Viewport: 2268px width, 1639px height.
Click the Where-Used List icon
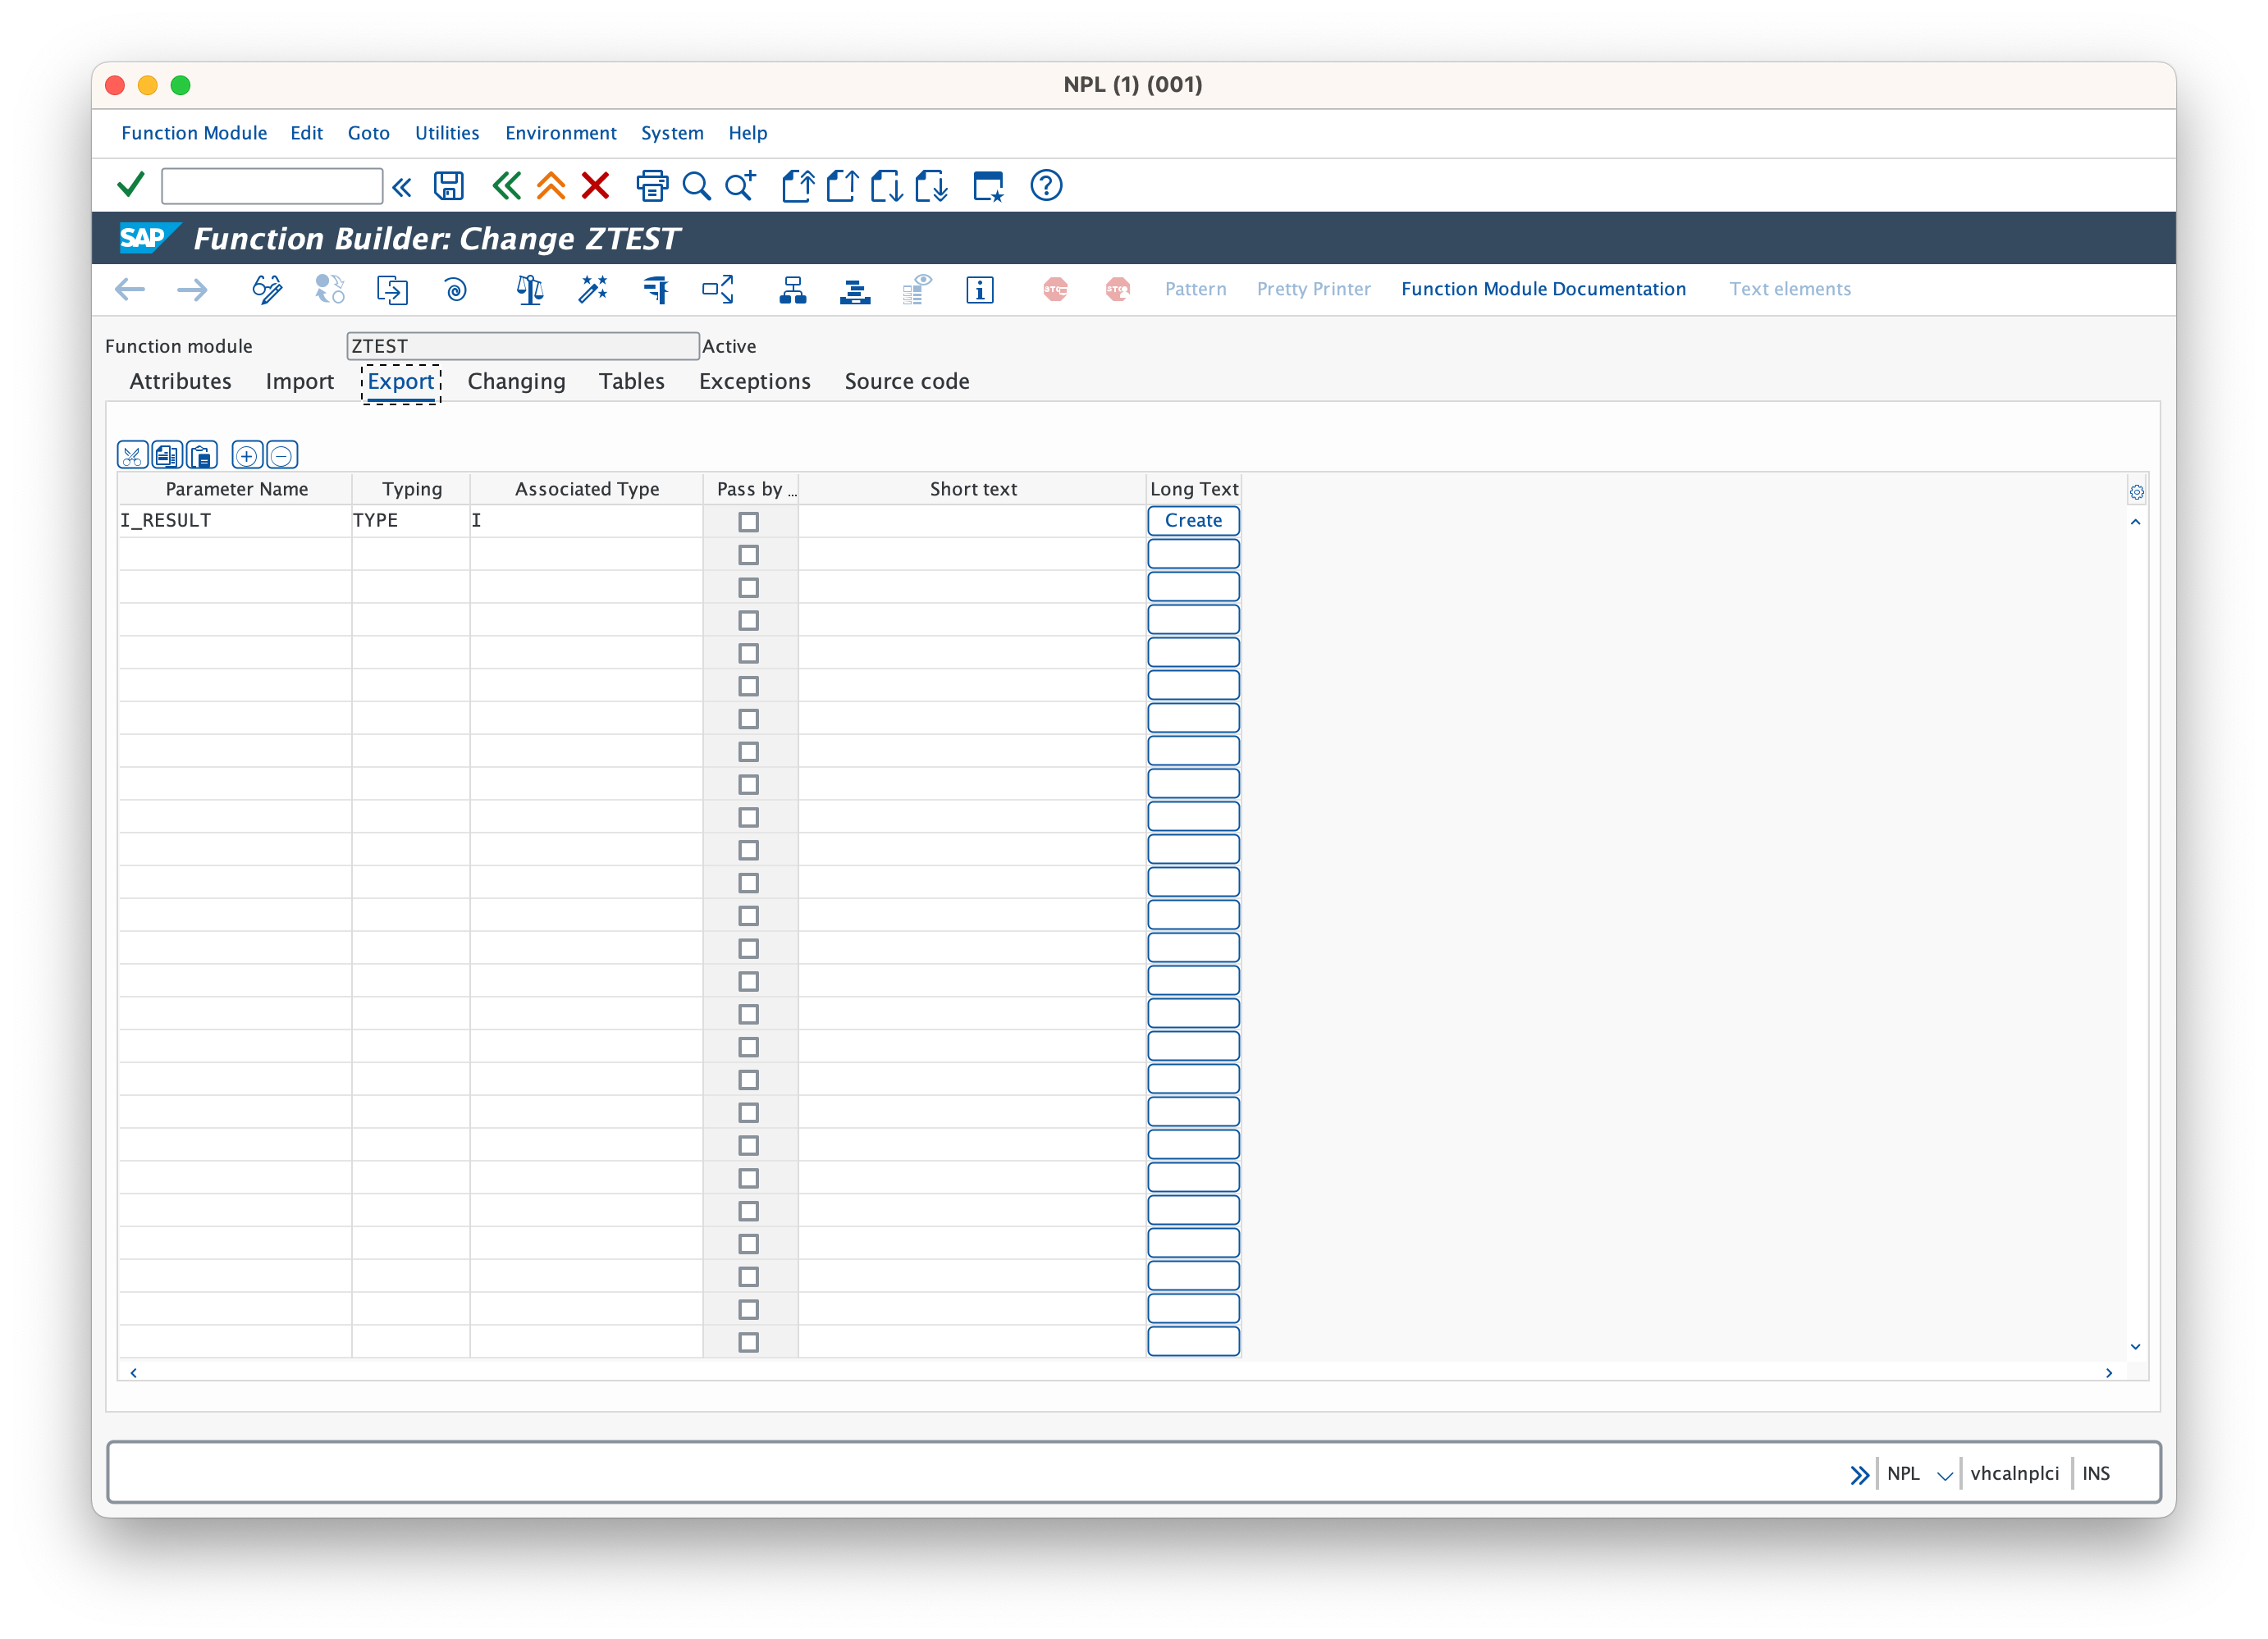point(718,290)
